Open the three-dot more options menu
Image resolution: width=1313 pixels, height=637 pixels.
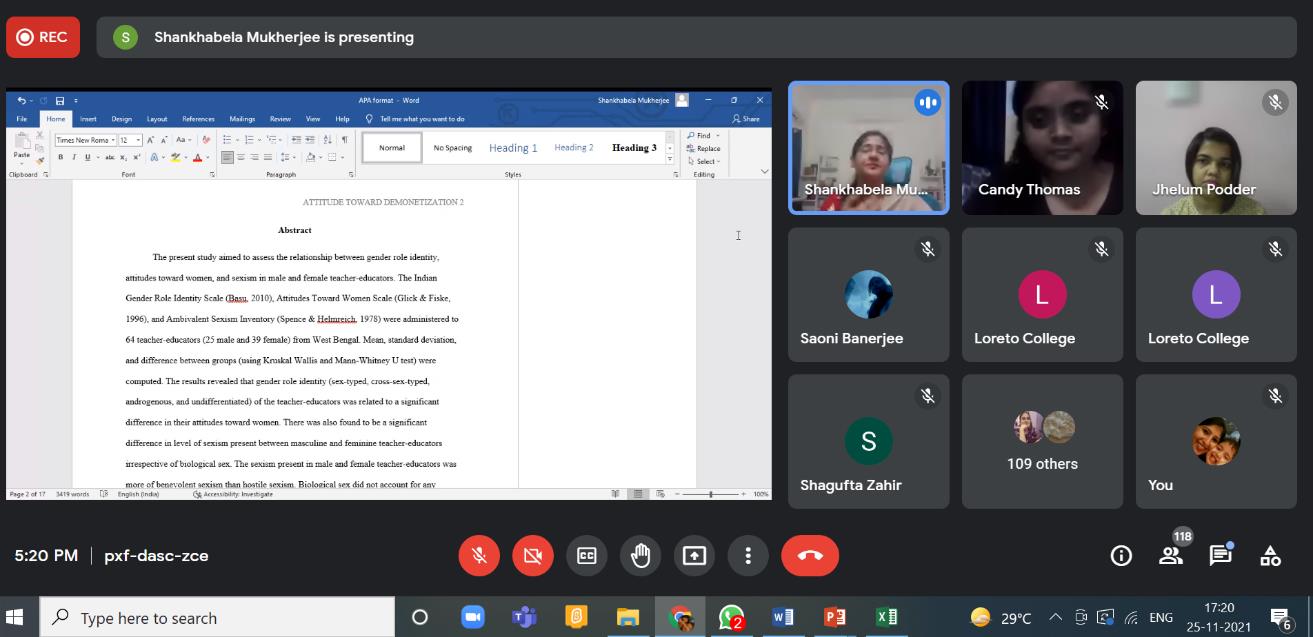click(x=748, y=556)
